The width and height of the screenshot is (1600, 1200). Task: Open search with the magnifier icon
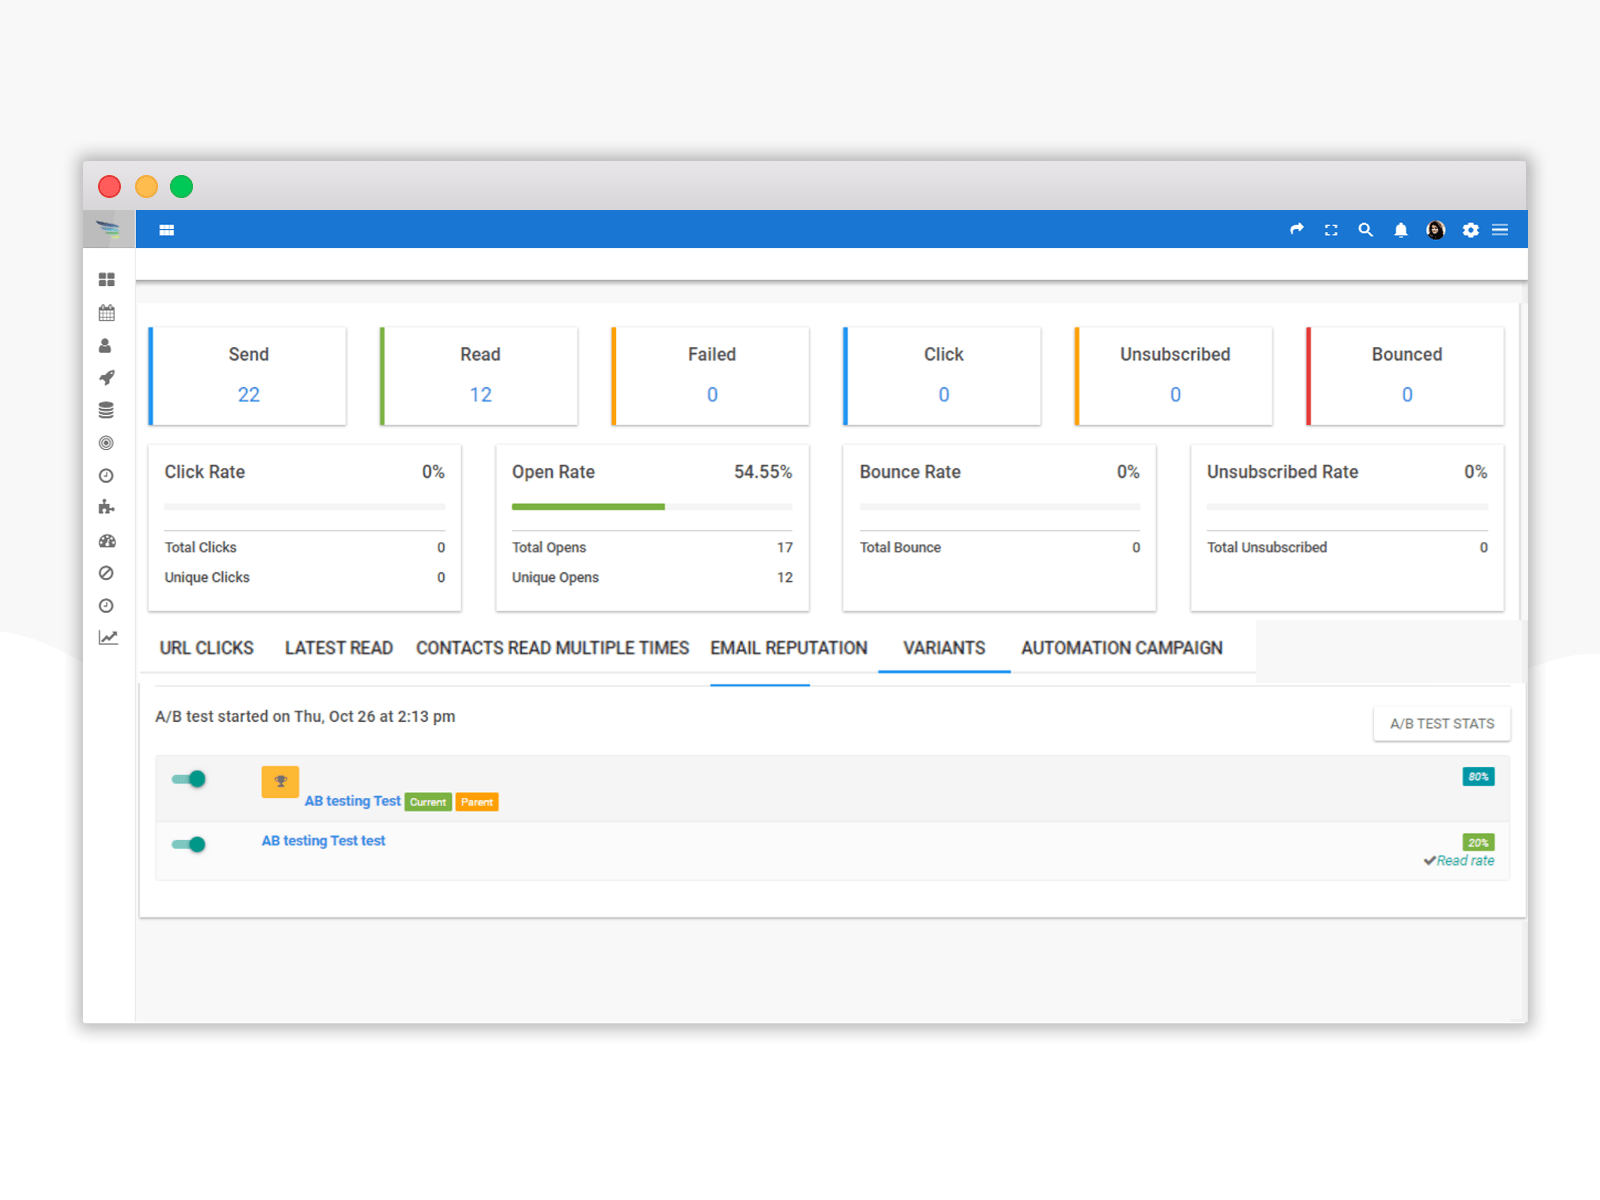[1365, 230]
